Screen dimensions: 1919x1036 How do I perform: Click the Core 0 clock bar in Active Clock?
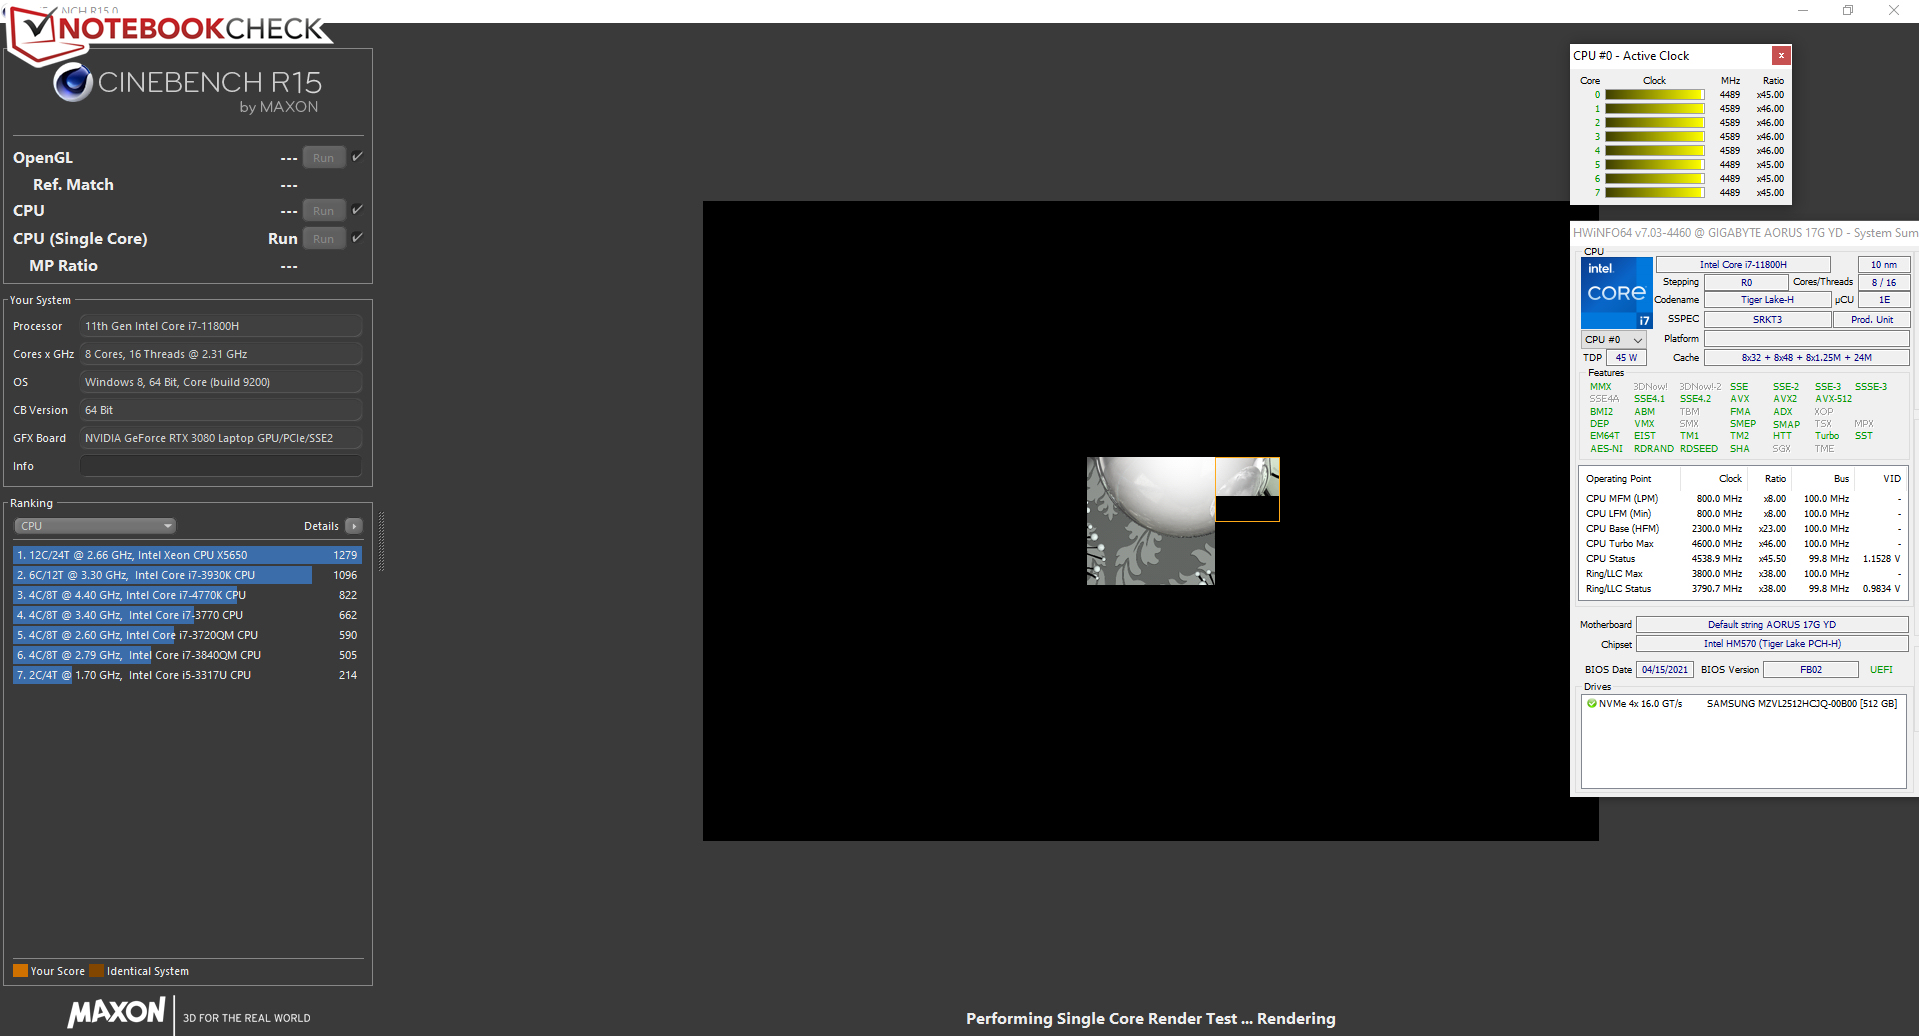[x=1654, y=95]
